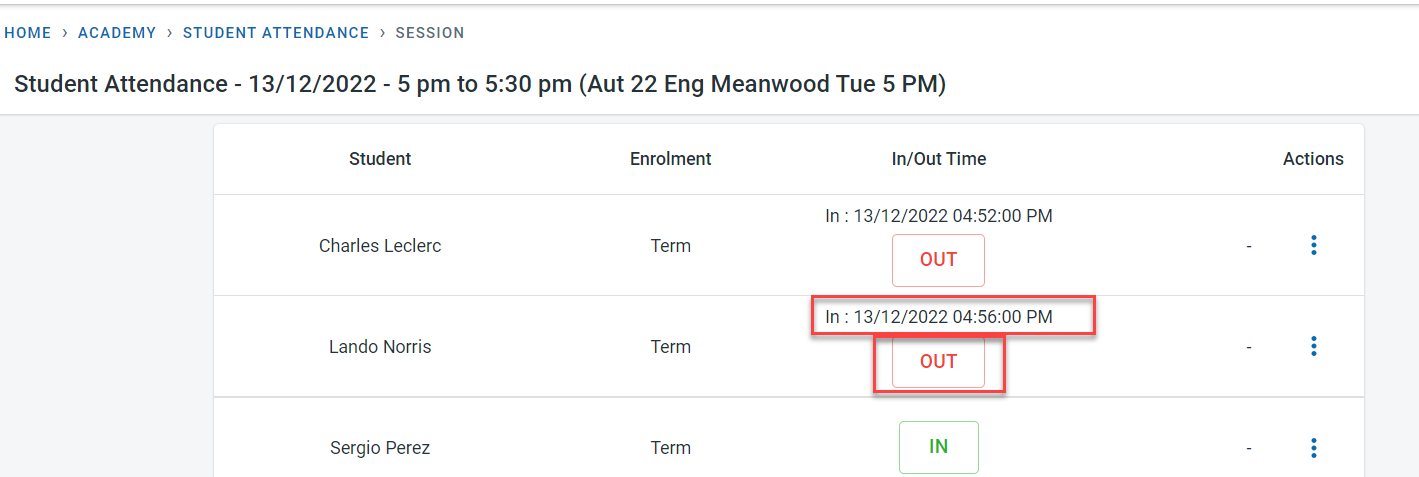Select the Charles Leclerc student name
This screenshot has width=1419, height=477.
pyautogui.click(x=380, y=246)
